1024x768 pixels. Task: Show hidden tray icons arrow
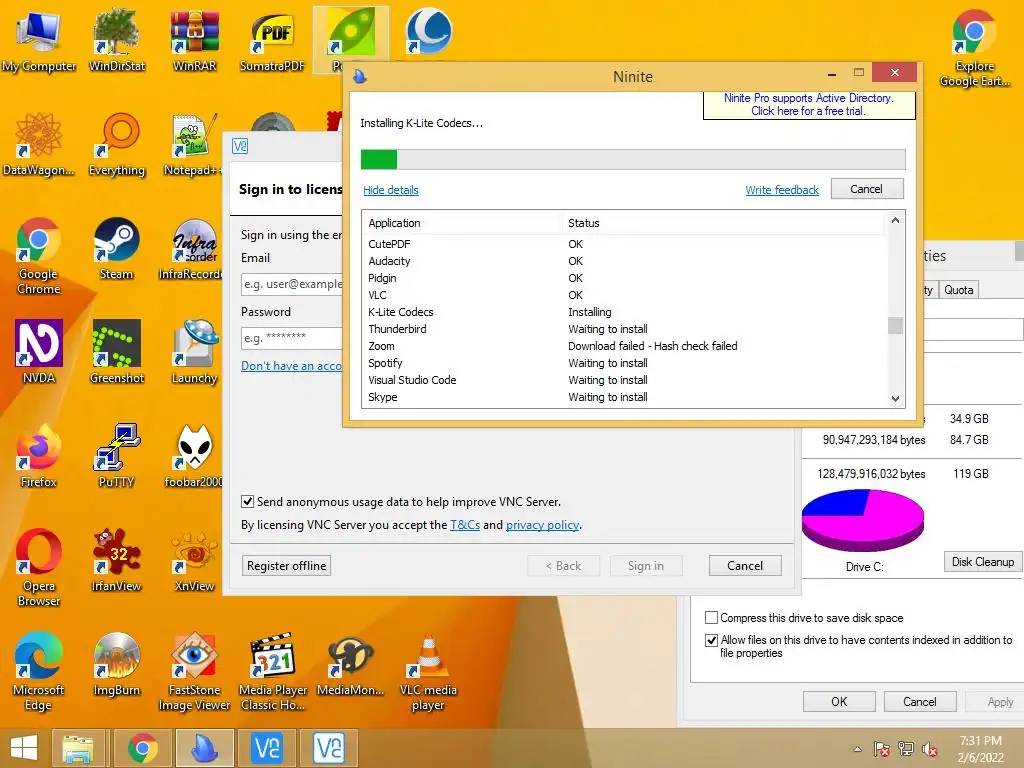point(857,749)
